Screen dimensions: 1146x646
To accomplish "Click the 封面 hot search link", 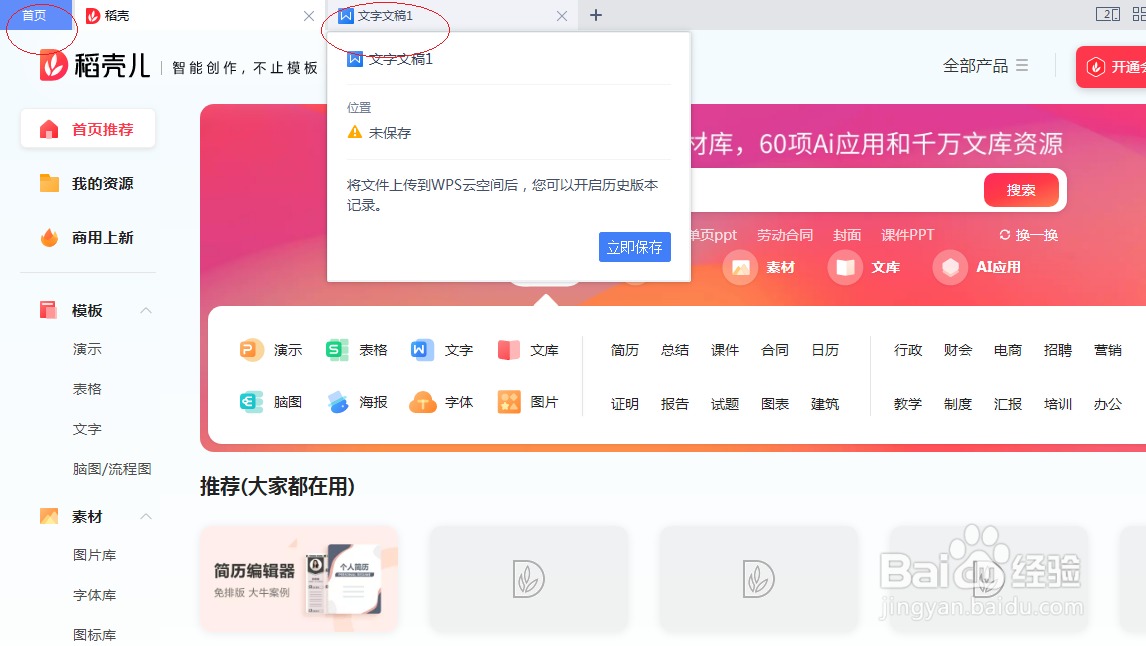I will click(x=847, y=235).
